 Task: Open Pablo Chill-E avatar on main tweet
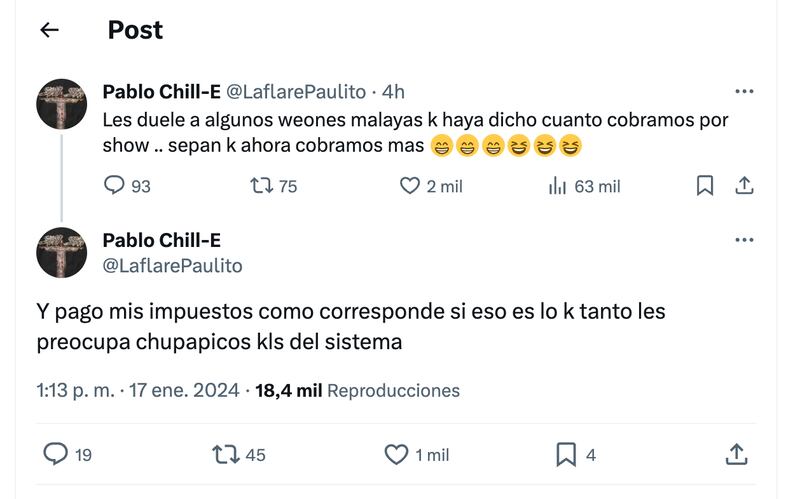[62, 252]
